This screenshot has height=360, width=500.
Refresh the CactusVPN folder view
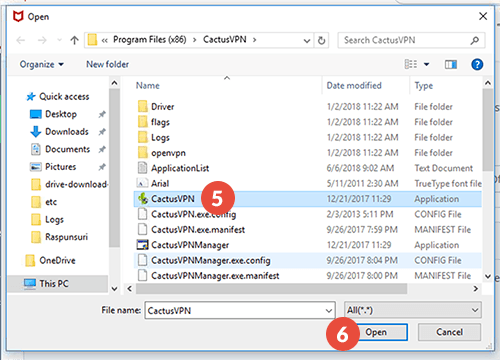pyautogui.click(x=321, y=41)
